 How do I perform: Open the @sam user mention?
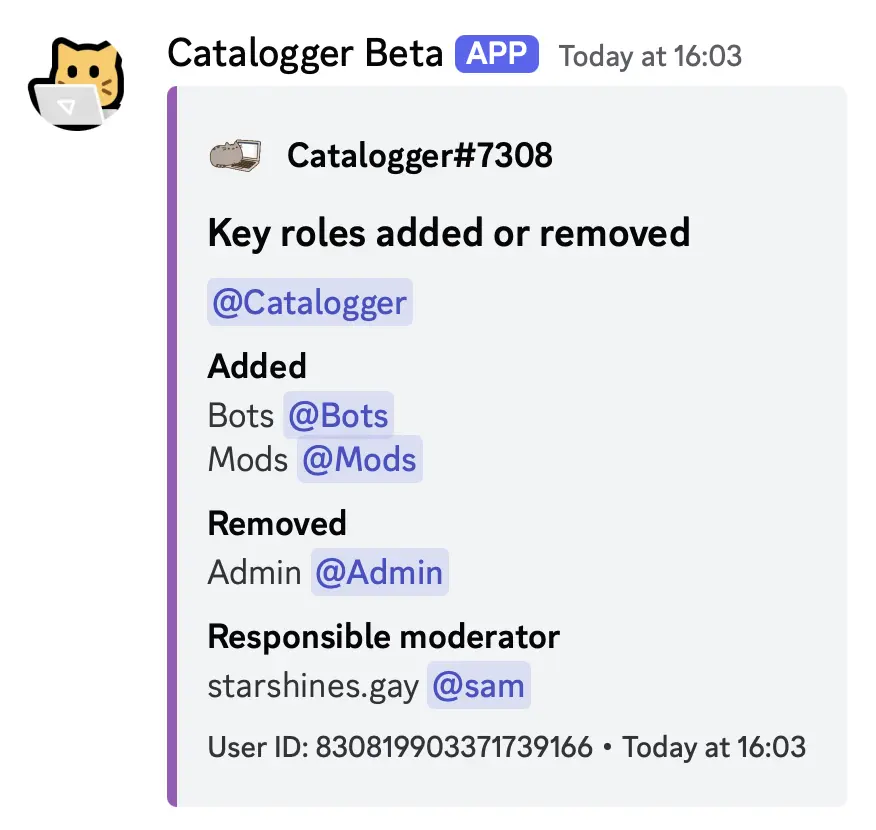click(x=478, y=687)
